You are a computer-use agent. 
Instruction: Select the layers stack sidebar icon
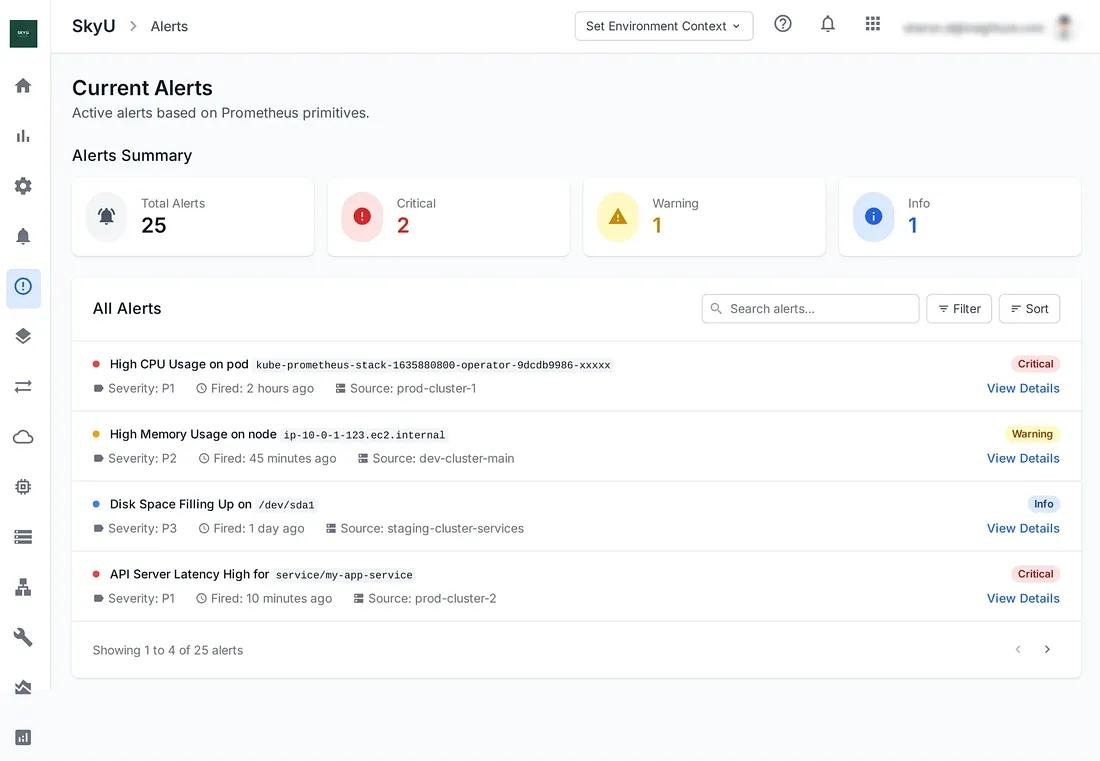coord(23,336)
